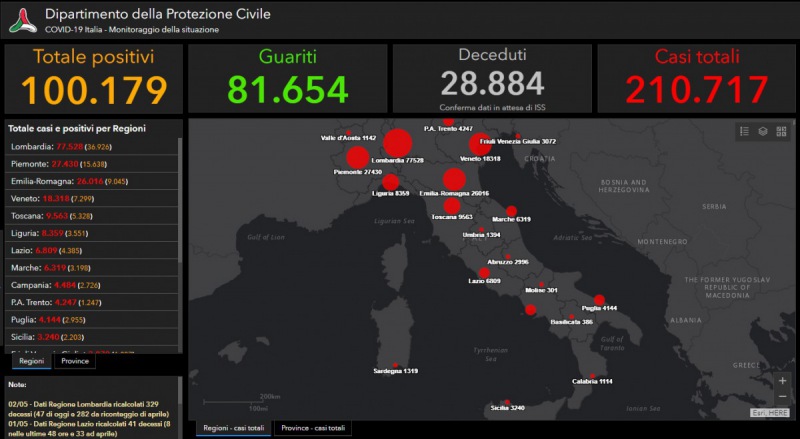Open the map legend list icon
The image size is (800, 439).
744,131
